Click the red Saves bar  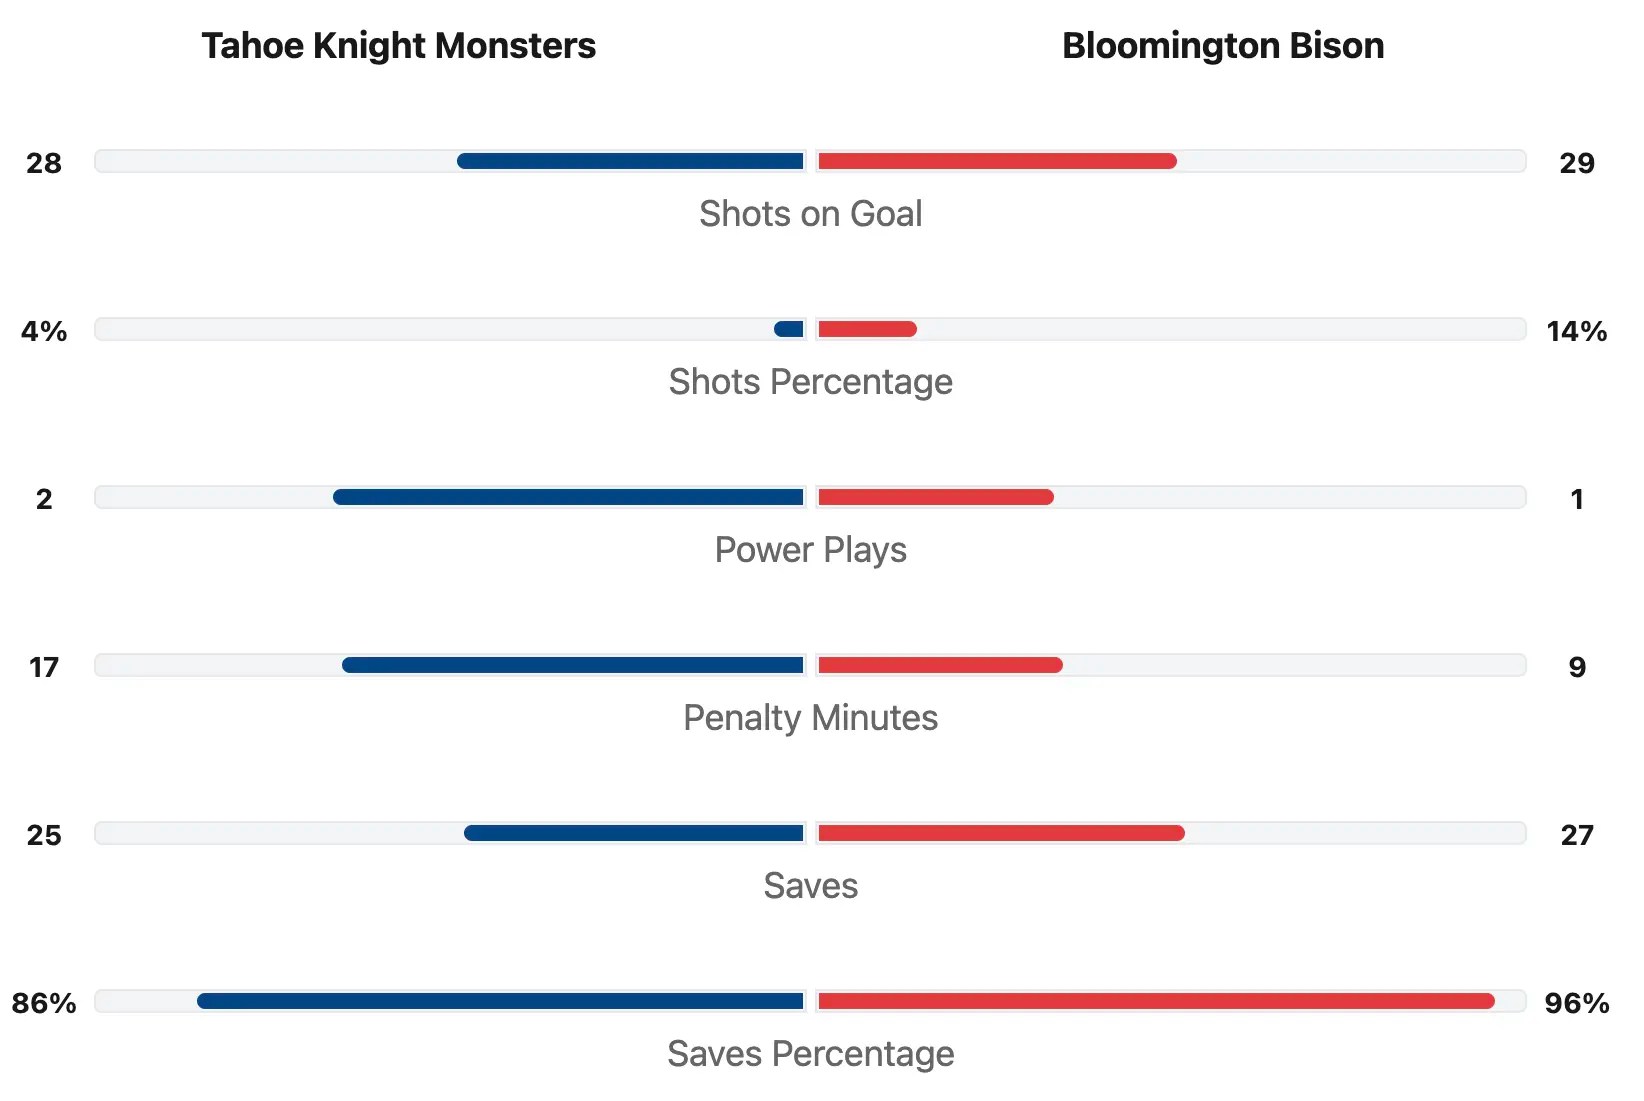pos(1001,833)
